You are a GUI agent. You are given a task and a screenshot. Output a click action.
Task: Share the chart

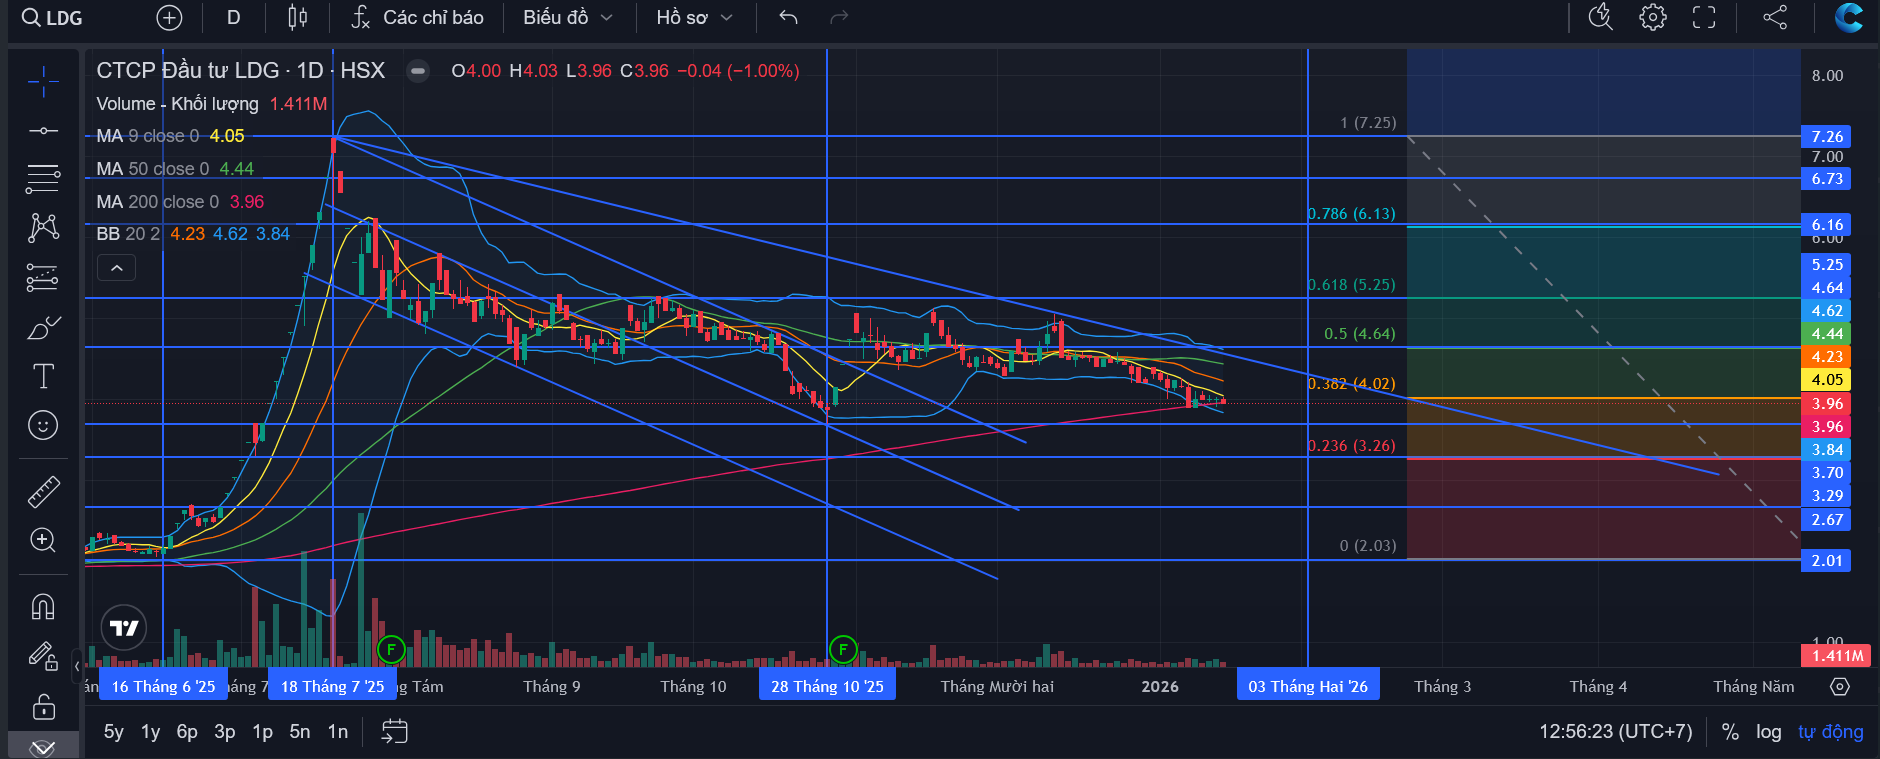point(1775,17)
